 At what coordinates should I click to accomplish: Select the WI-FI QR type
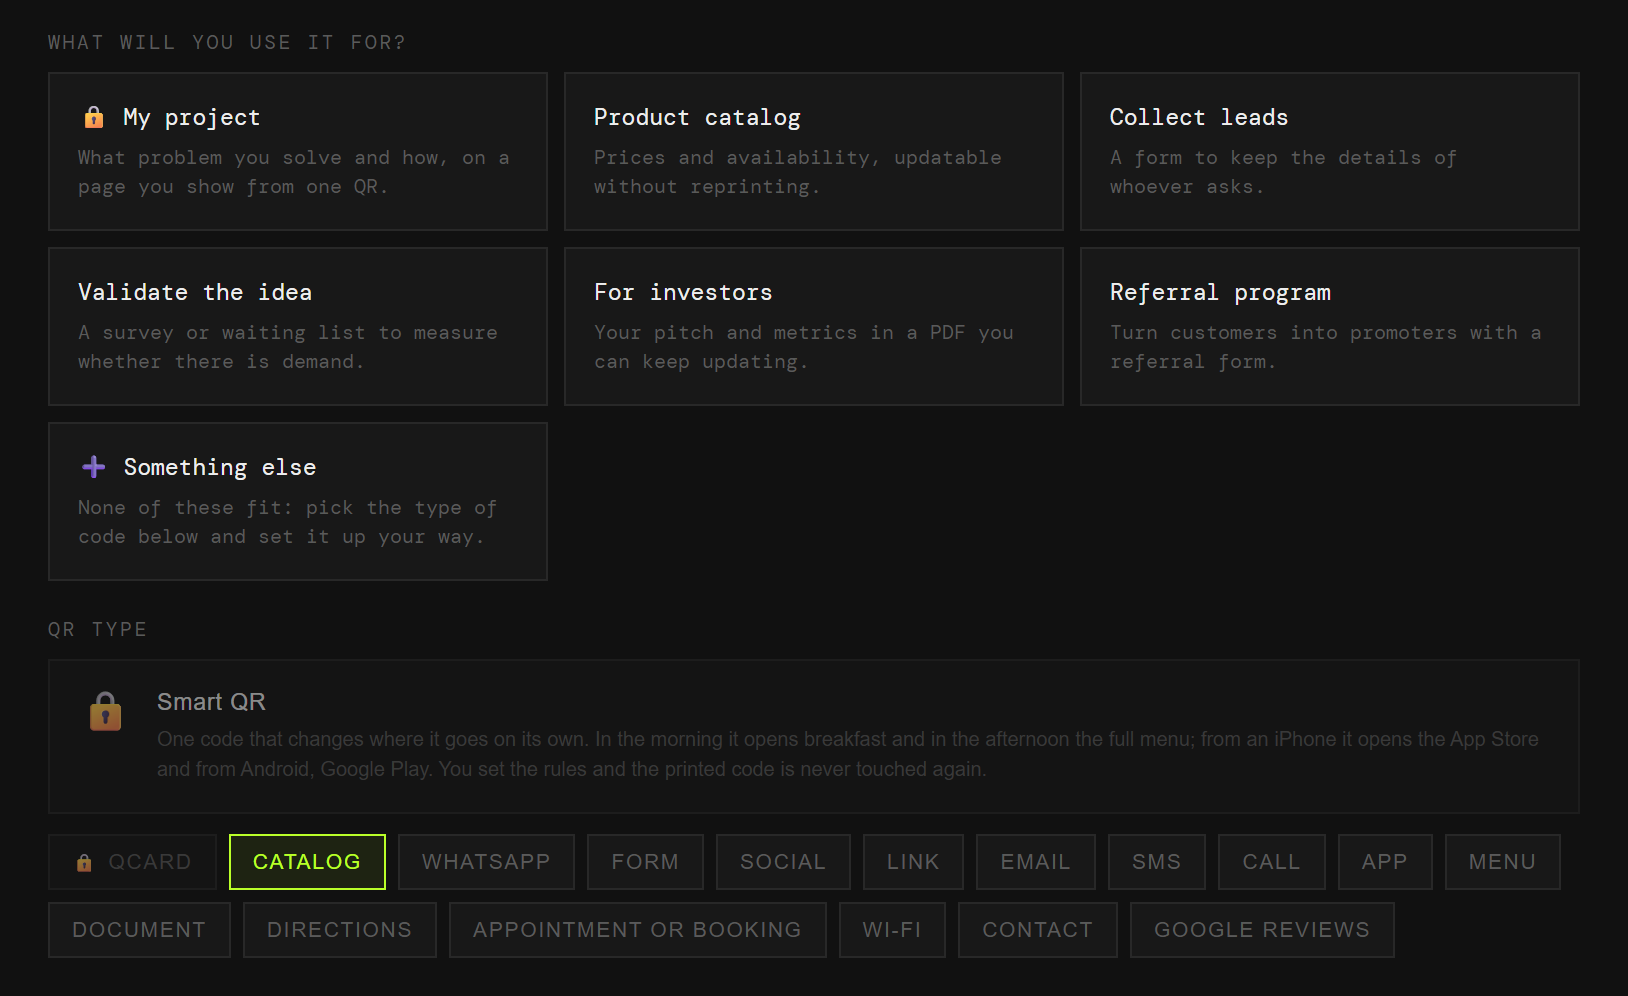tap(892, 930)
